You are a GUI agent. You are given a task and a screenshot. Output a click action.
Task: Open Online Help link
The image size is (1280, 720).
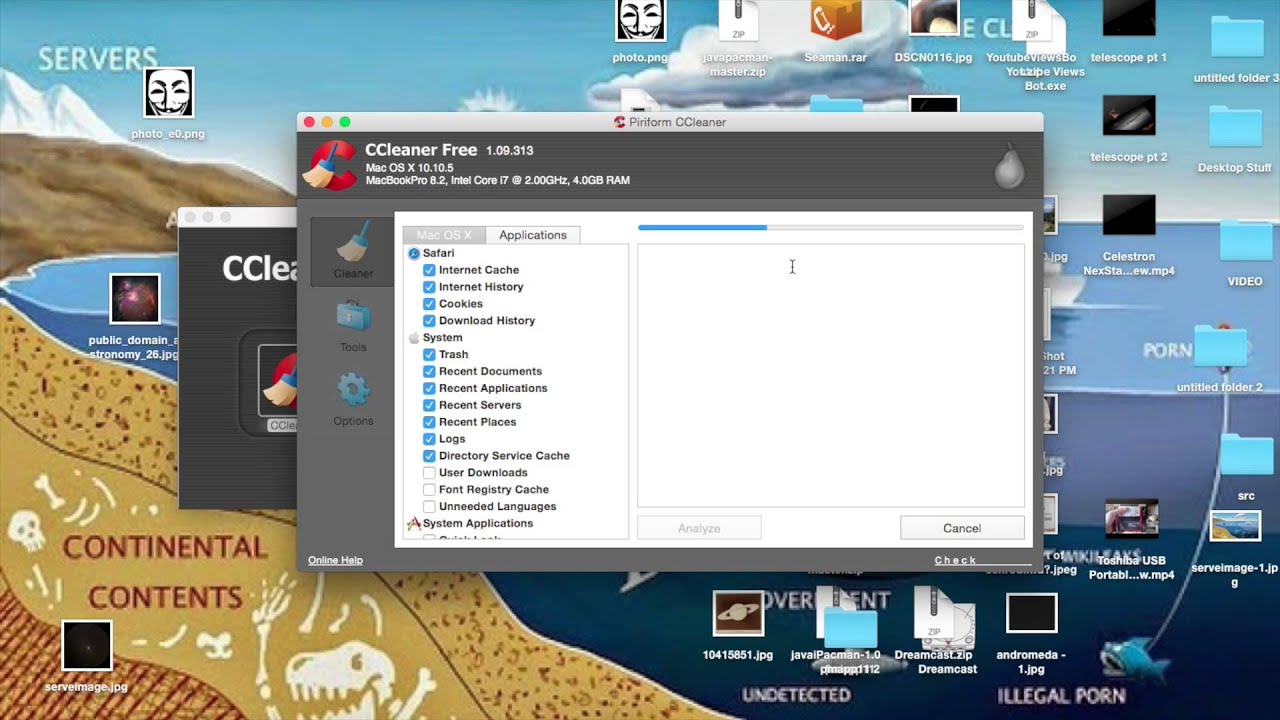pyautogui.click(x=335, y=560)
